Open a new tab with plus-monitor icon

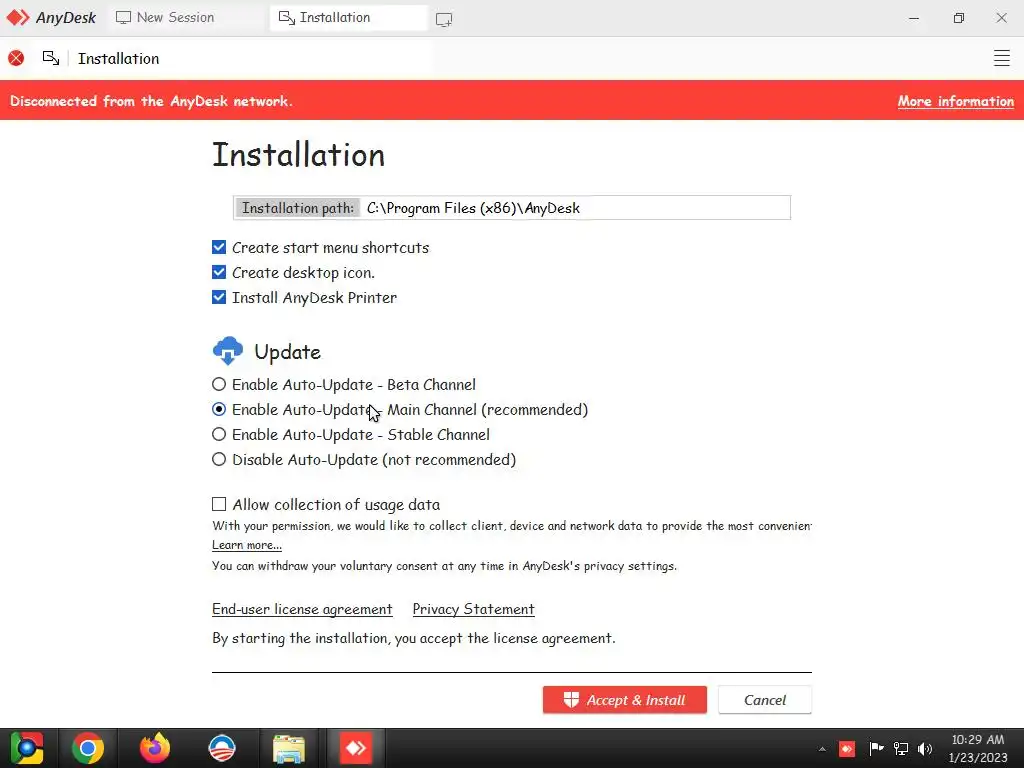(x=444, y=20)
